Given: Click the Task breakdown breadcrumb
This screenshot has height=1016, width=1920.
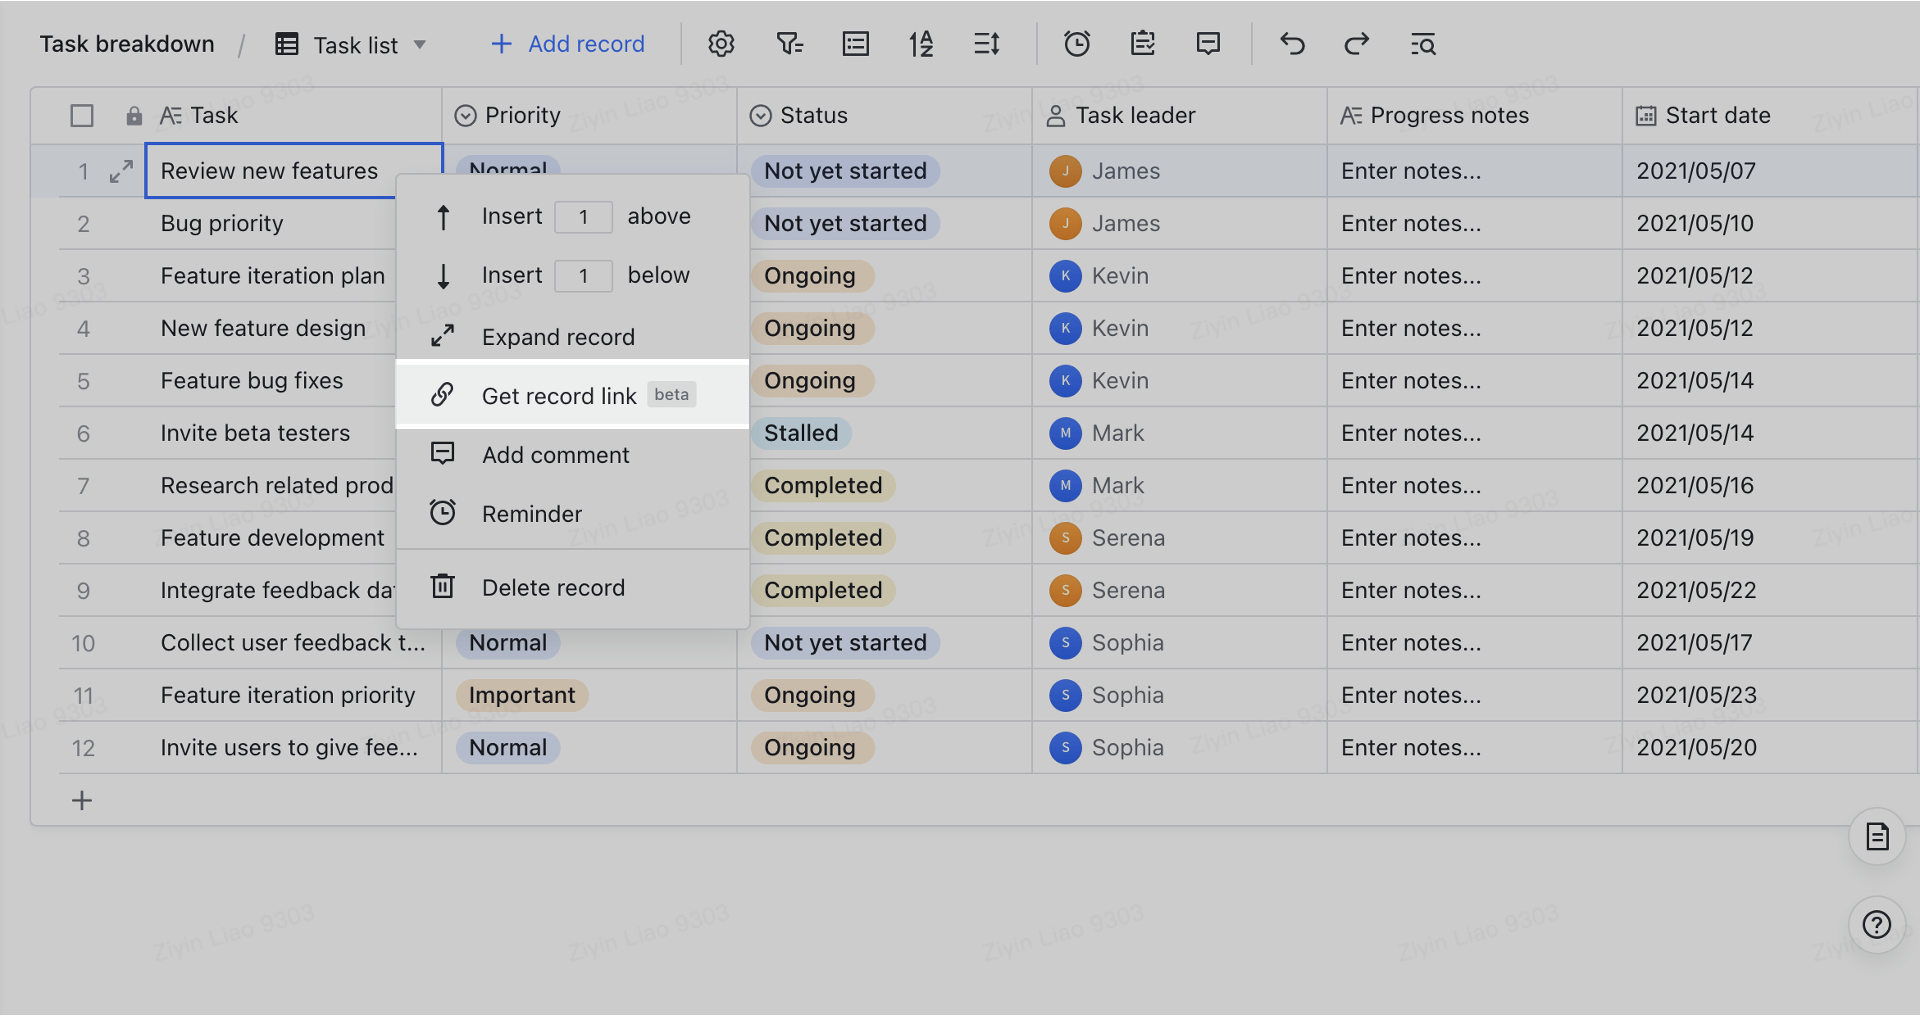Looking at the screenshot, I should (127, 44).
